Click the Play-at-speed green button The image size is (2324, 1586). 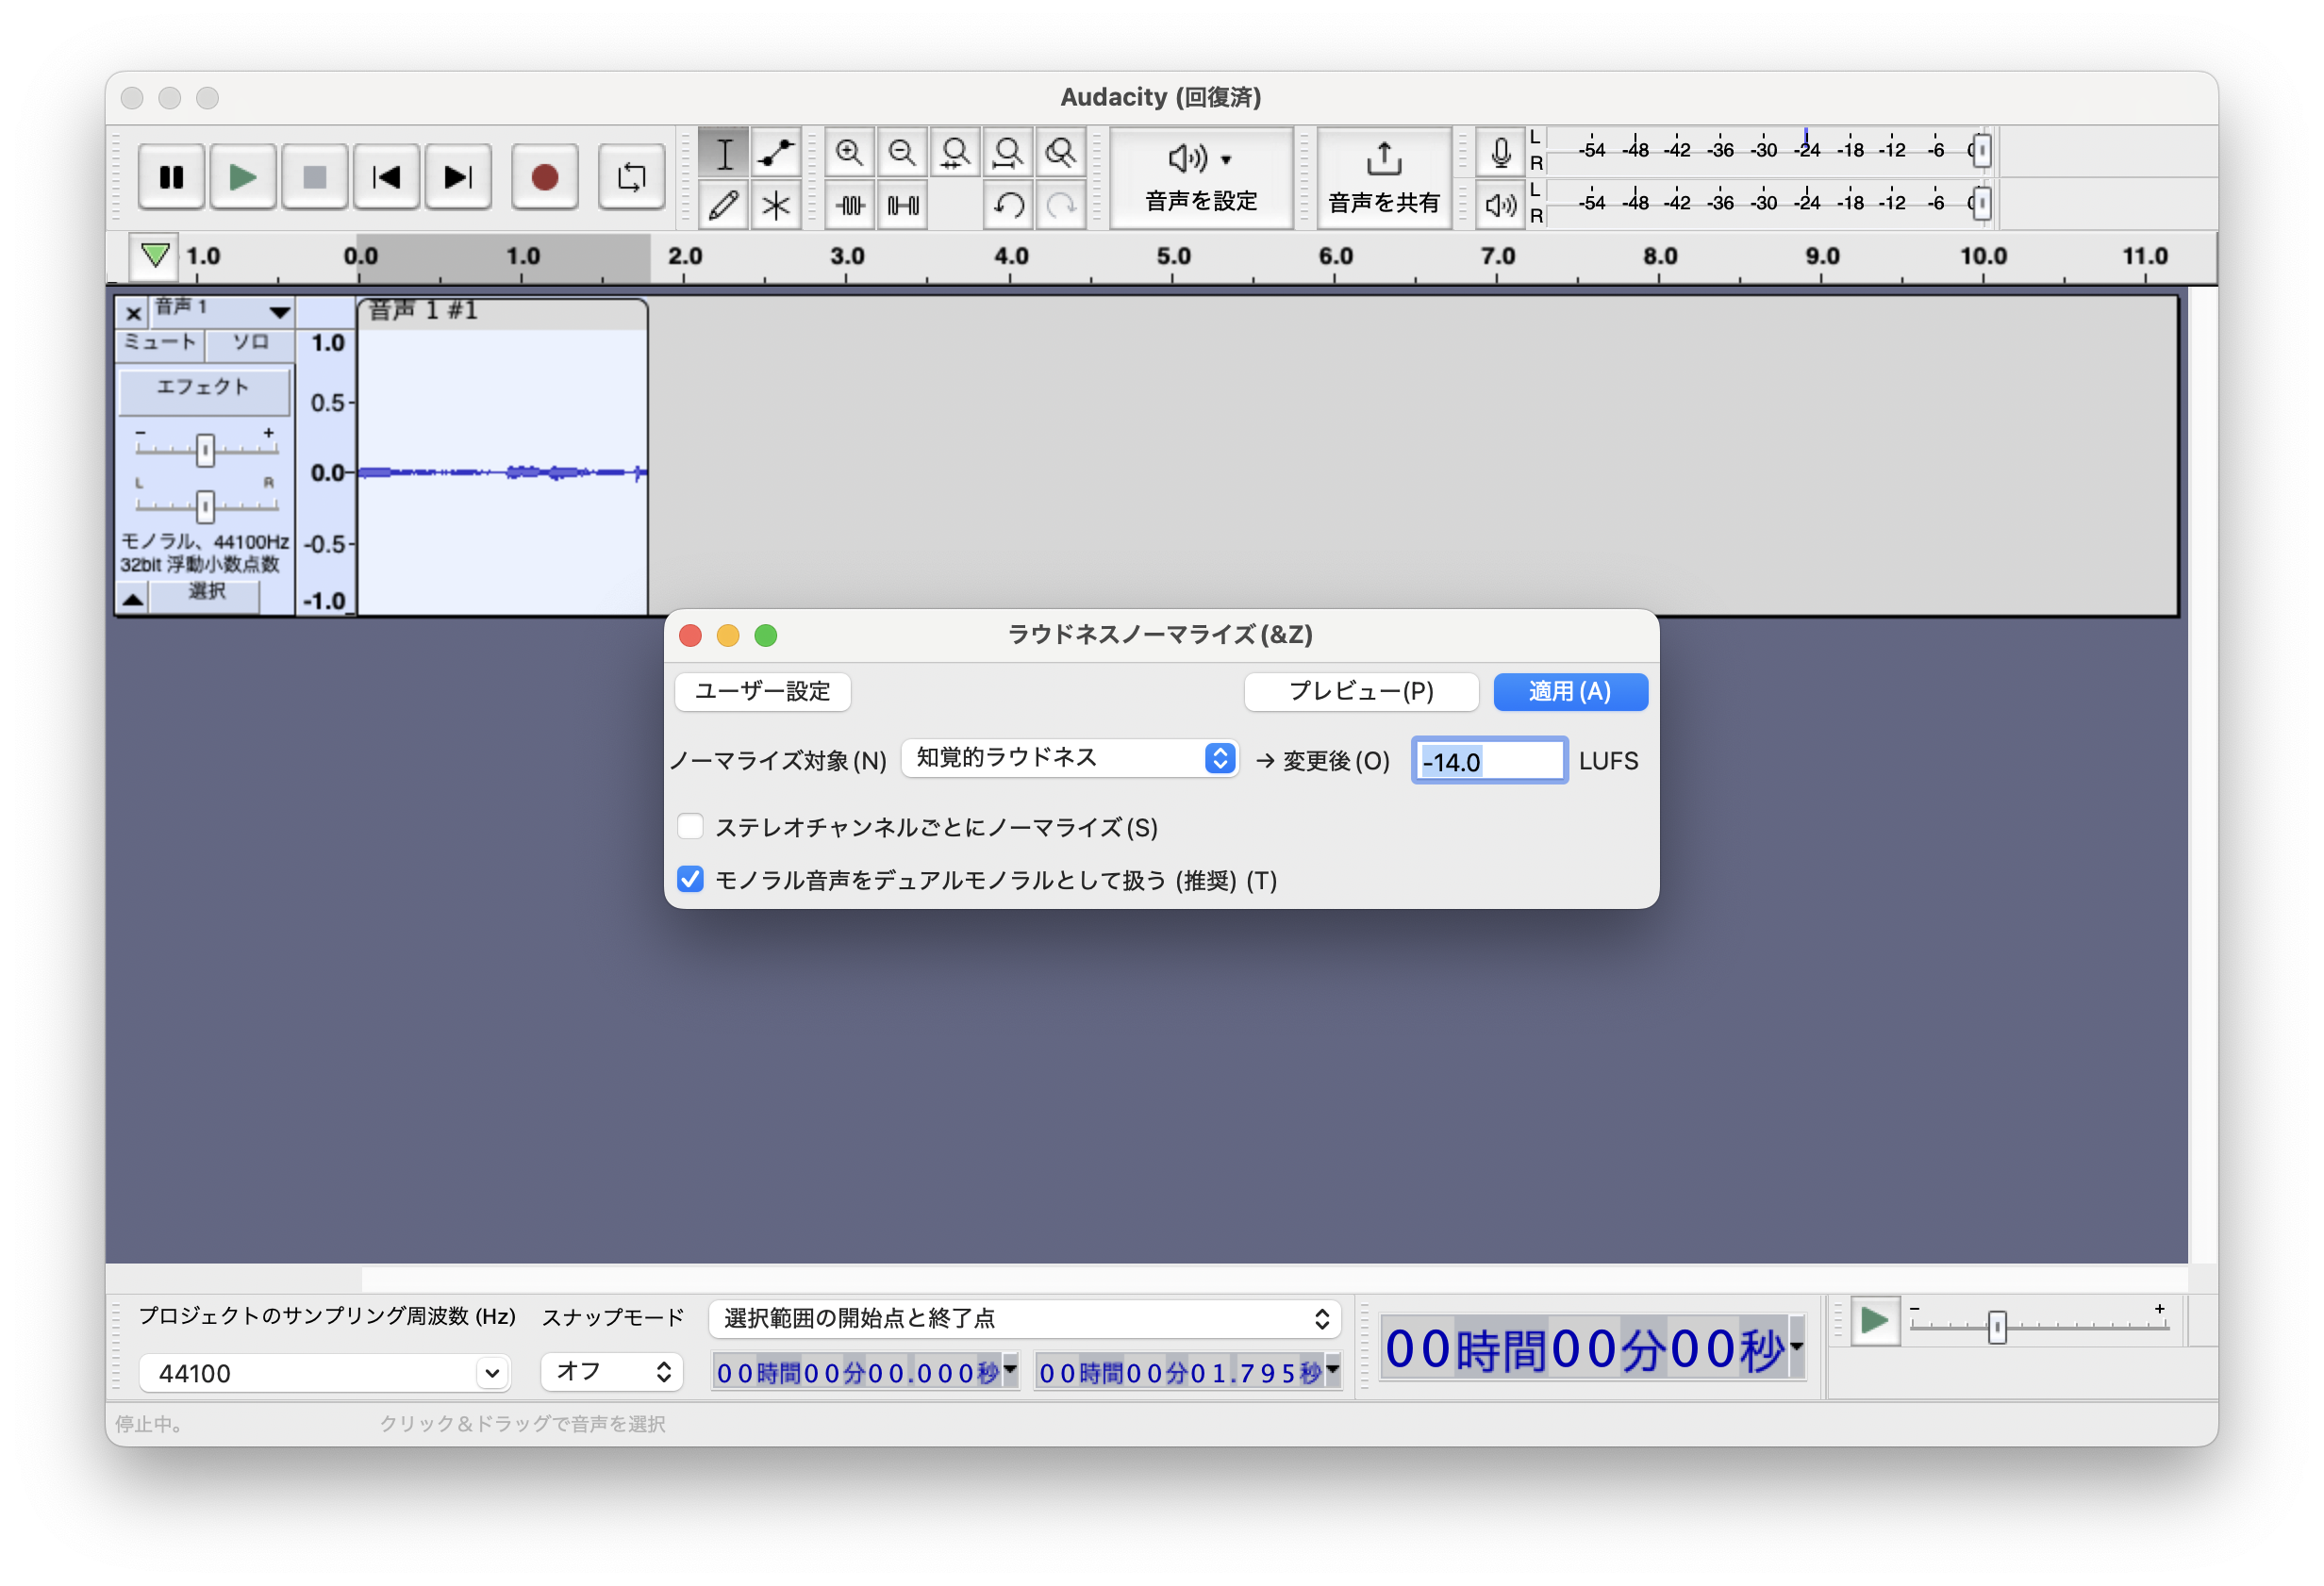point(1875,1321)
